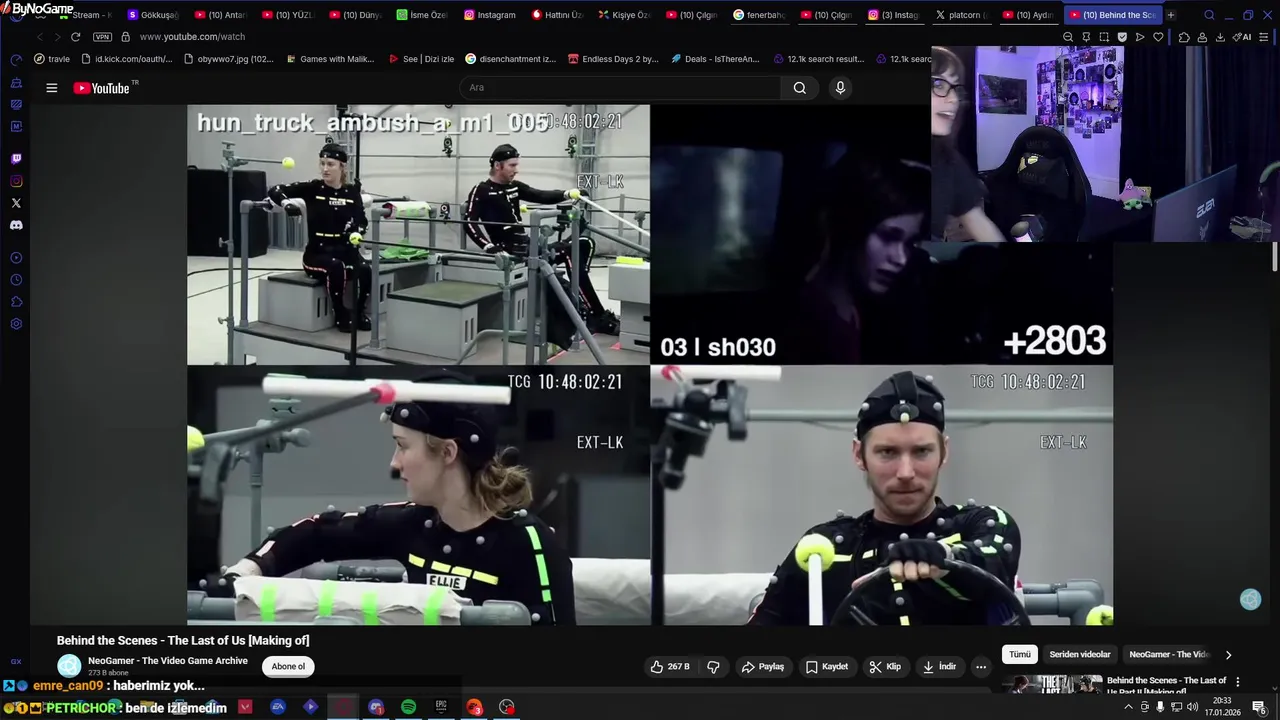
Task: Switch to the platcorn X tab
Action: [x=962, y=15]
